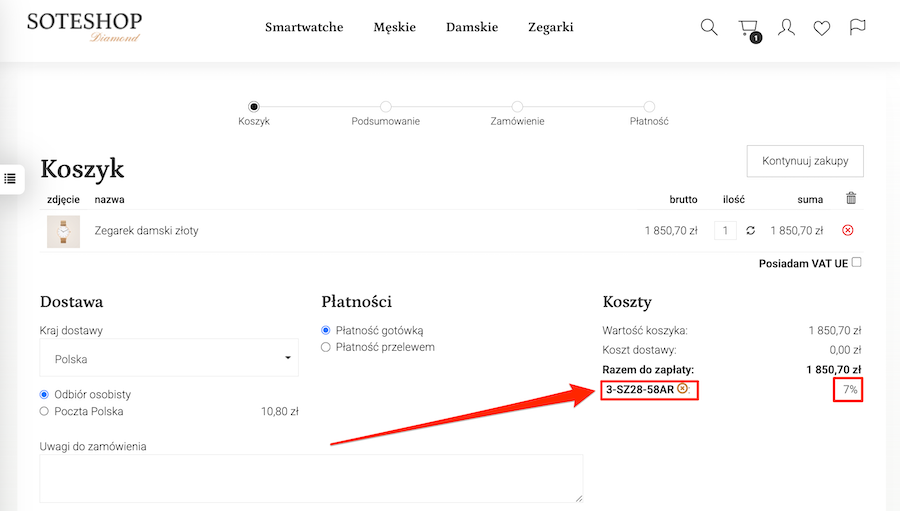This screenshot has height=511, width=900.
Task: Choose Płatność przelewem payment
Action: click(x=325, y=347)
